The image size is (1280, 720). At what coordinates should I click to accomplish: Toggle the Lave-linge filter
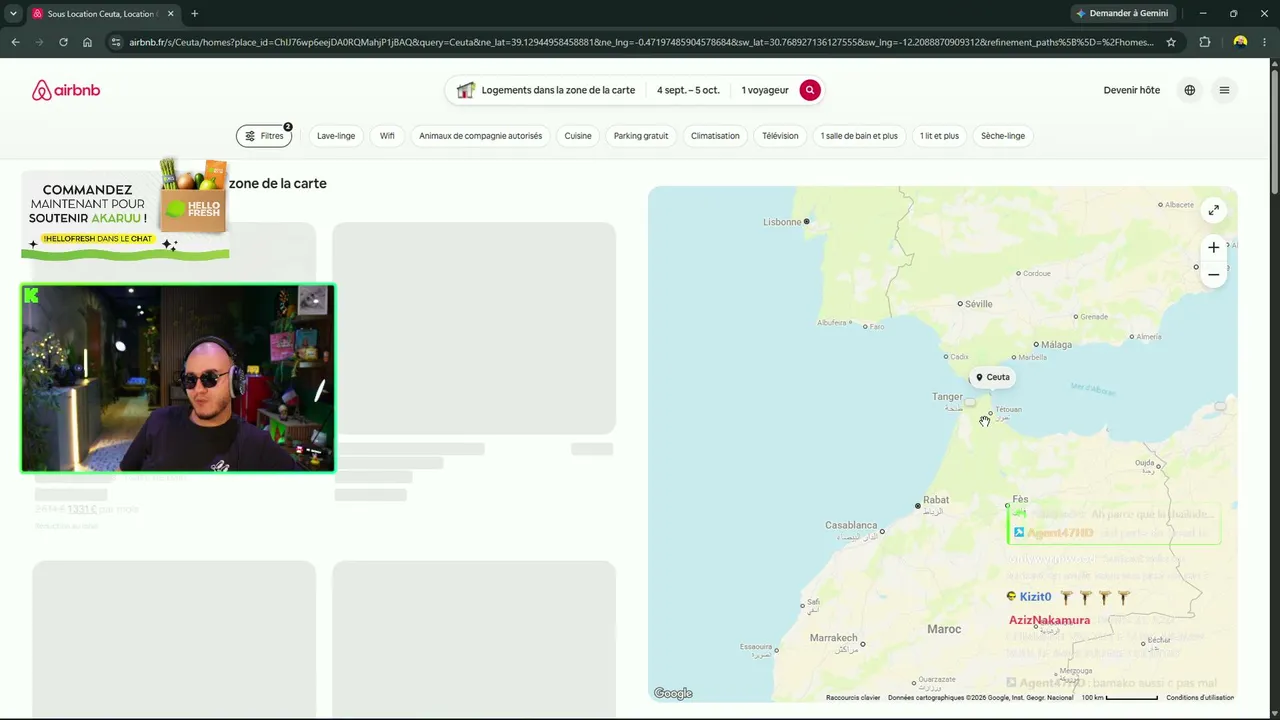[336, 136]
